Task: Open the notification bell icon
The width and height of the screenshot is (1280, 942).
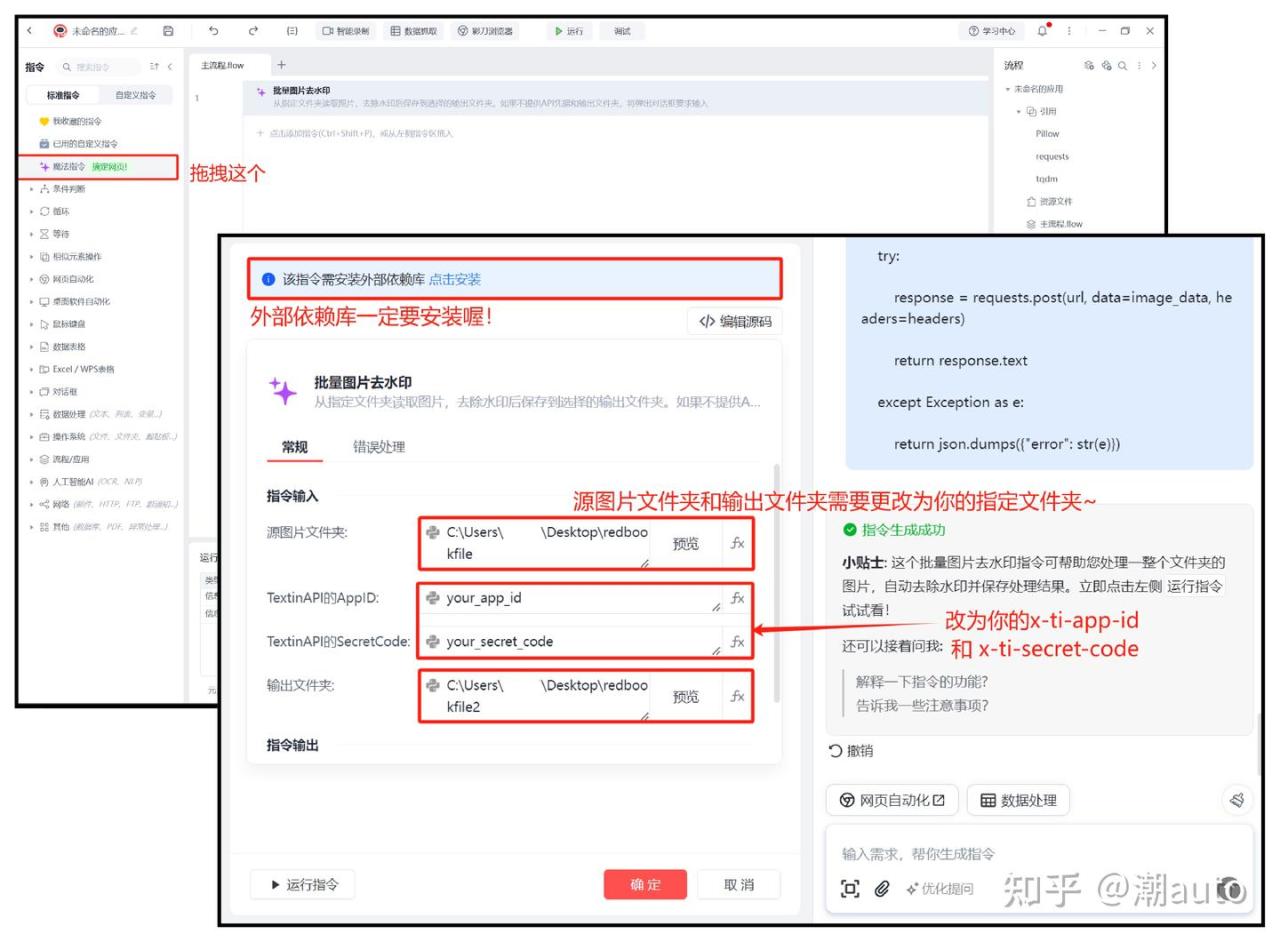Action: pos(1044,31)
